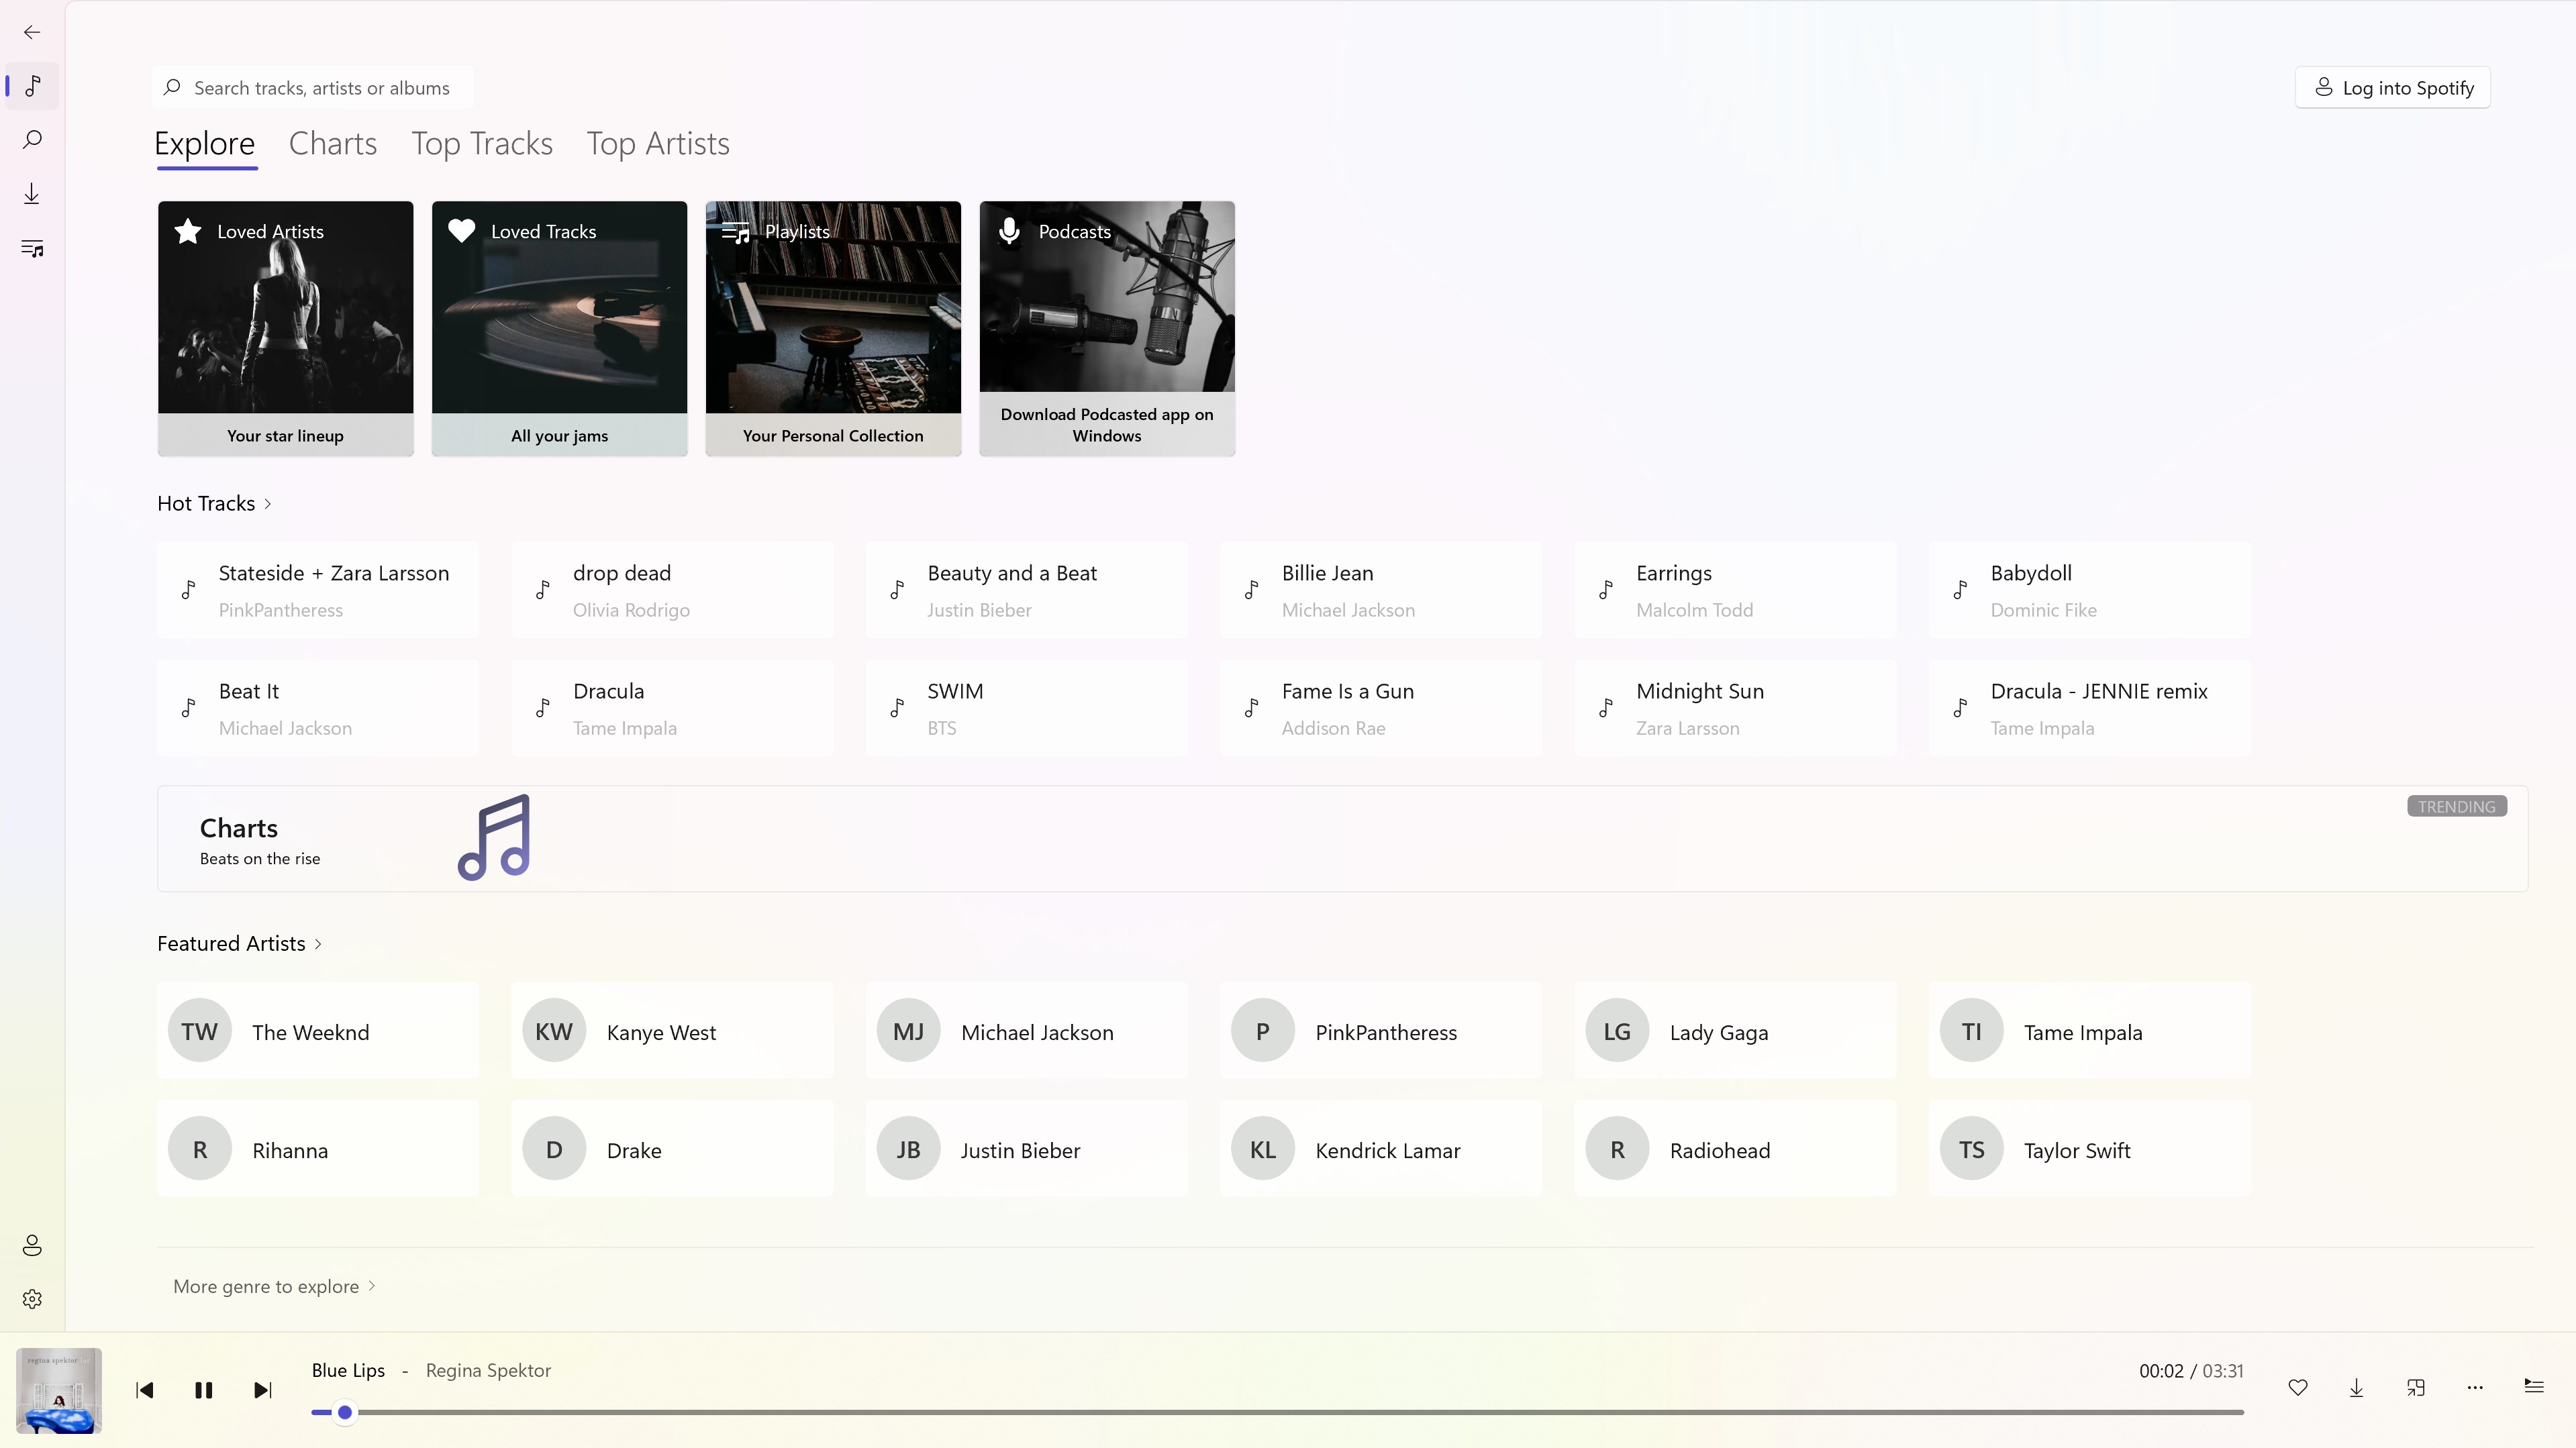The image size is (2576, 1448).
Task: Open the mini player view icon
Action: point(2416,1387)
